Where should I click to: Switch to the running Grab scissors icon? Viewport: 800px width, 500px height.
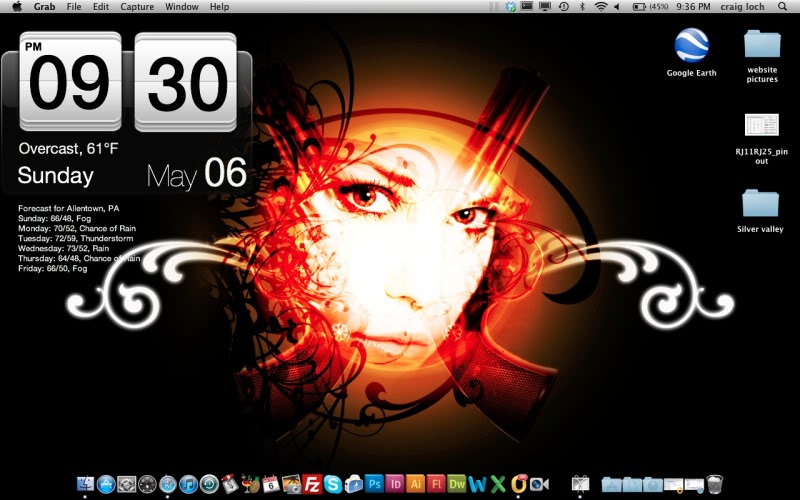pyautogui.click(x=580, y=484)
